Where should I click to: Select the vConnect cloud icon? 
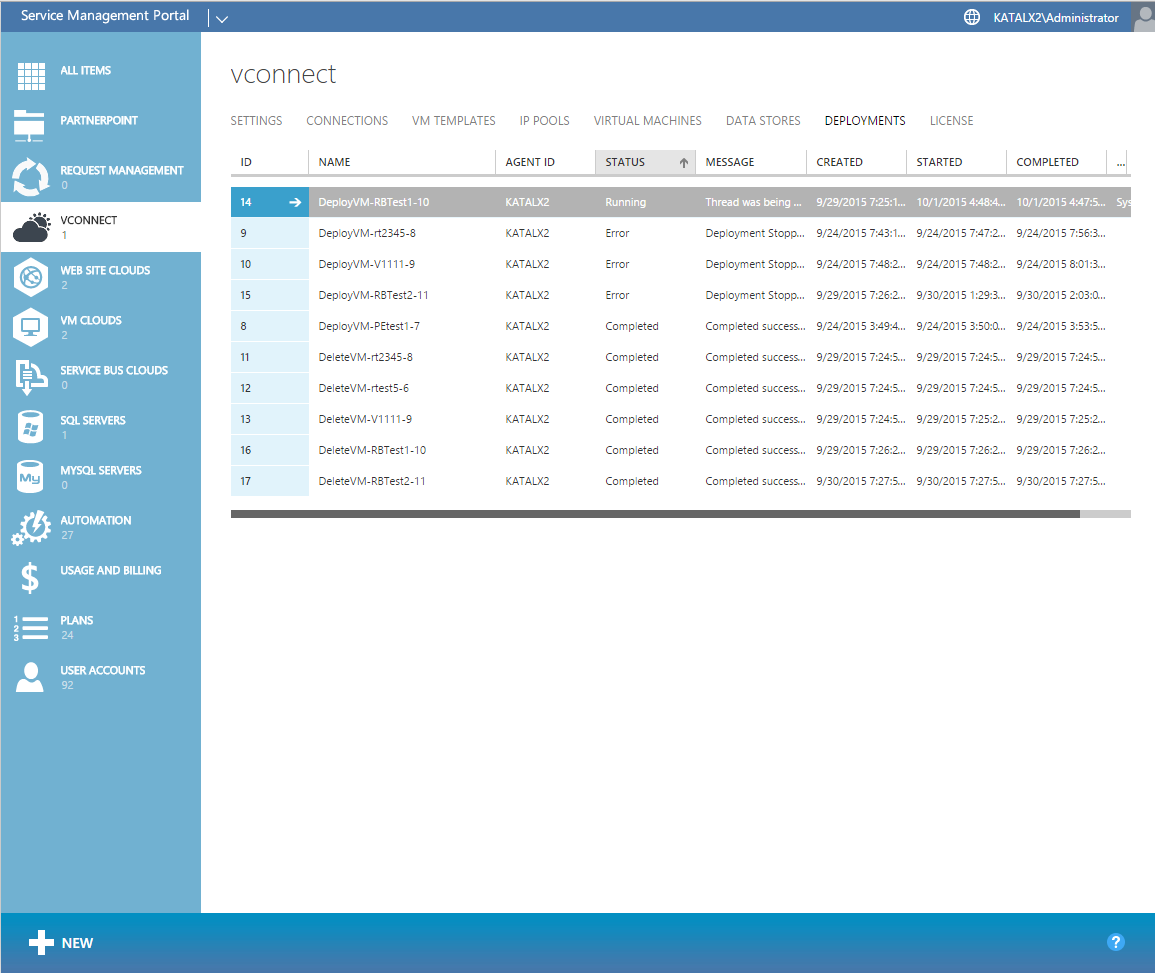32,227
